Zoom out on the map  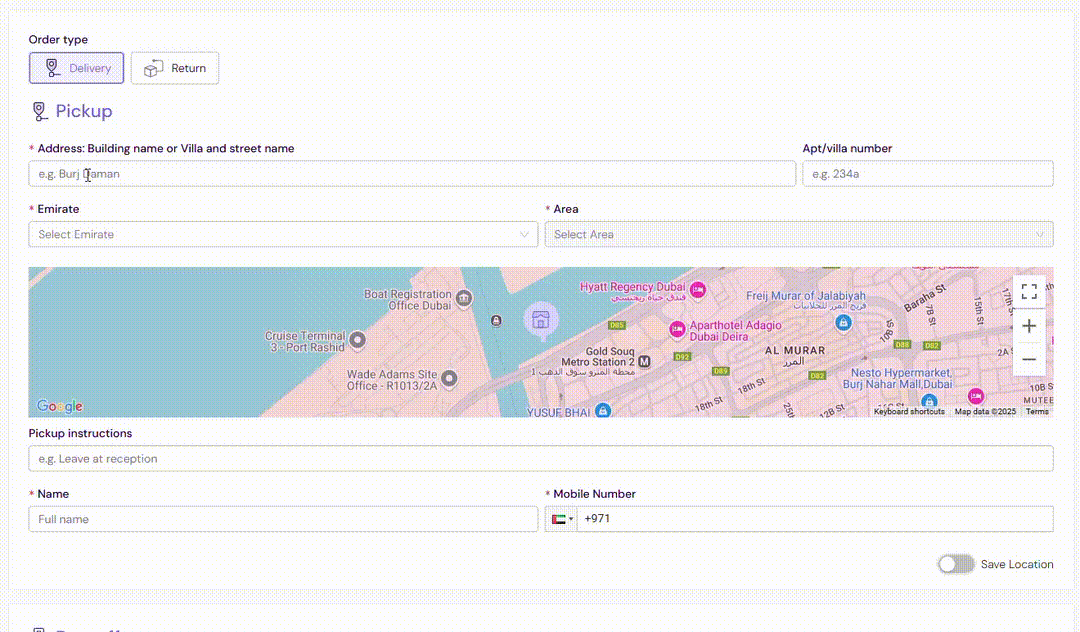point(1029,359)
